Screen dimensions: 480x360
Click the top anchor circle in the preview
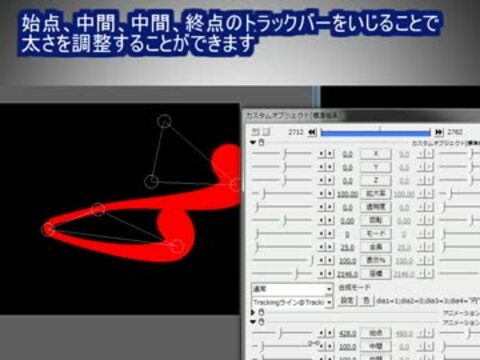point(164,121)
